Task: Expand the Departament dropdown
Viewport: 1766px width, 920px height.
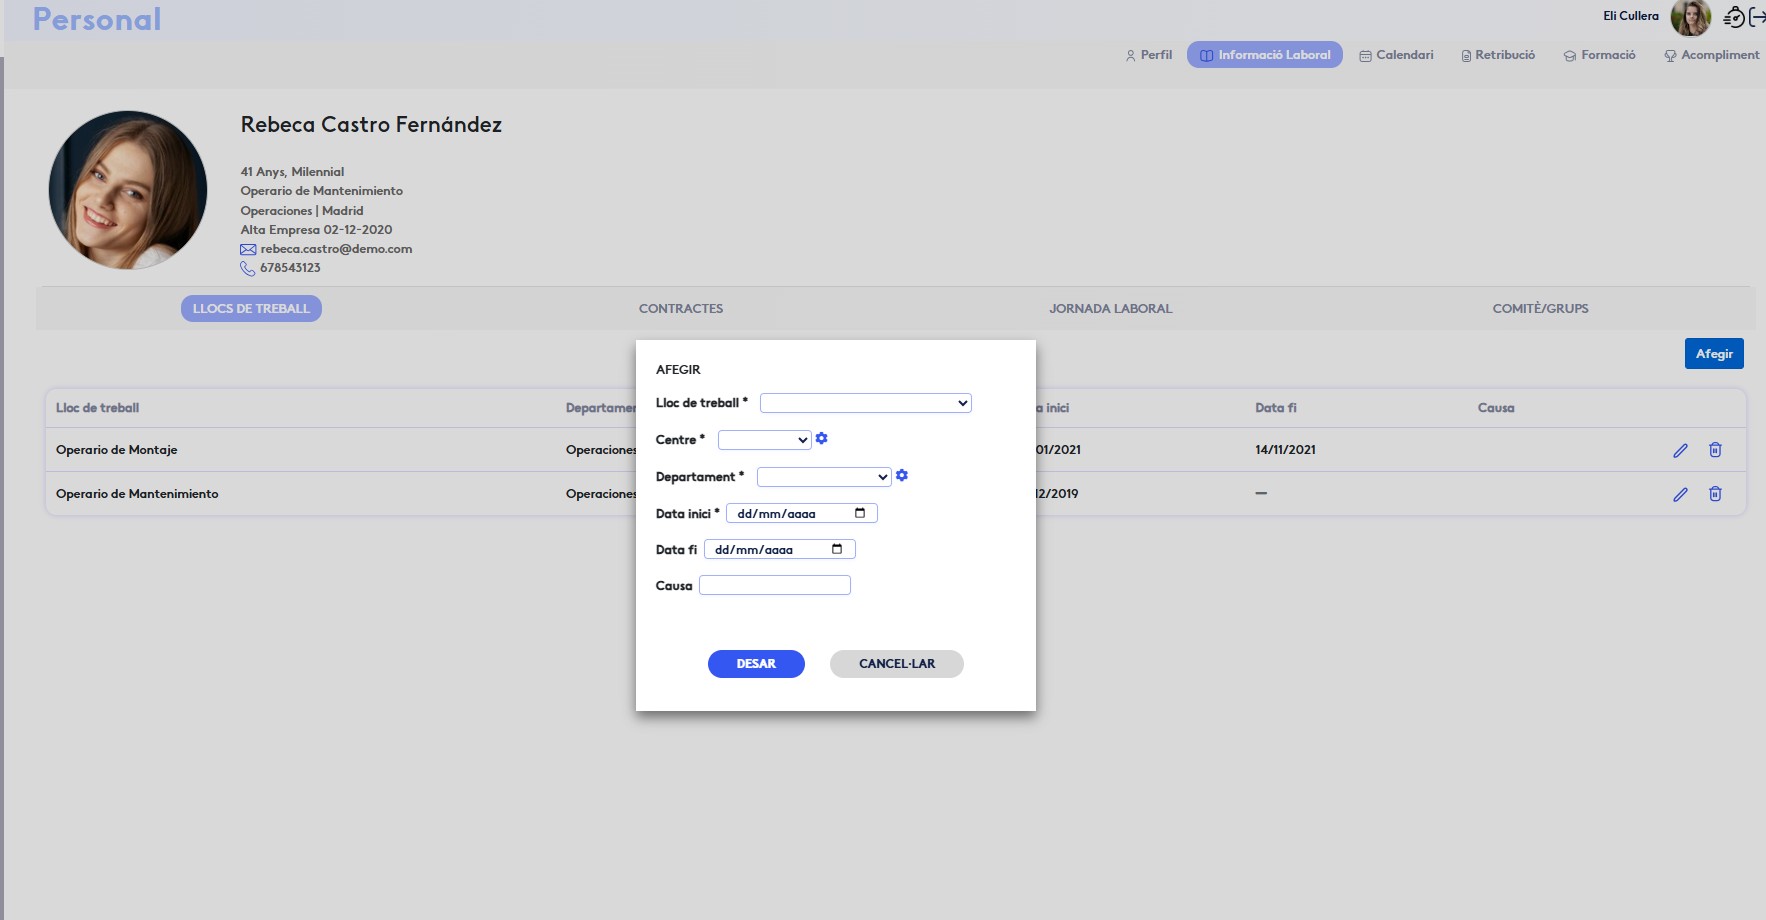Action: point(823,477)
